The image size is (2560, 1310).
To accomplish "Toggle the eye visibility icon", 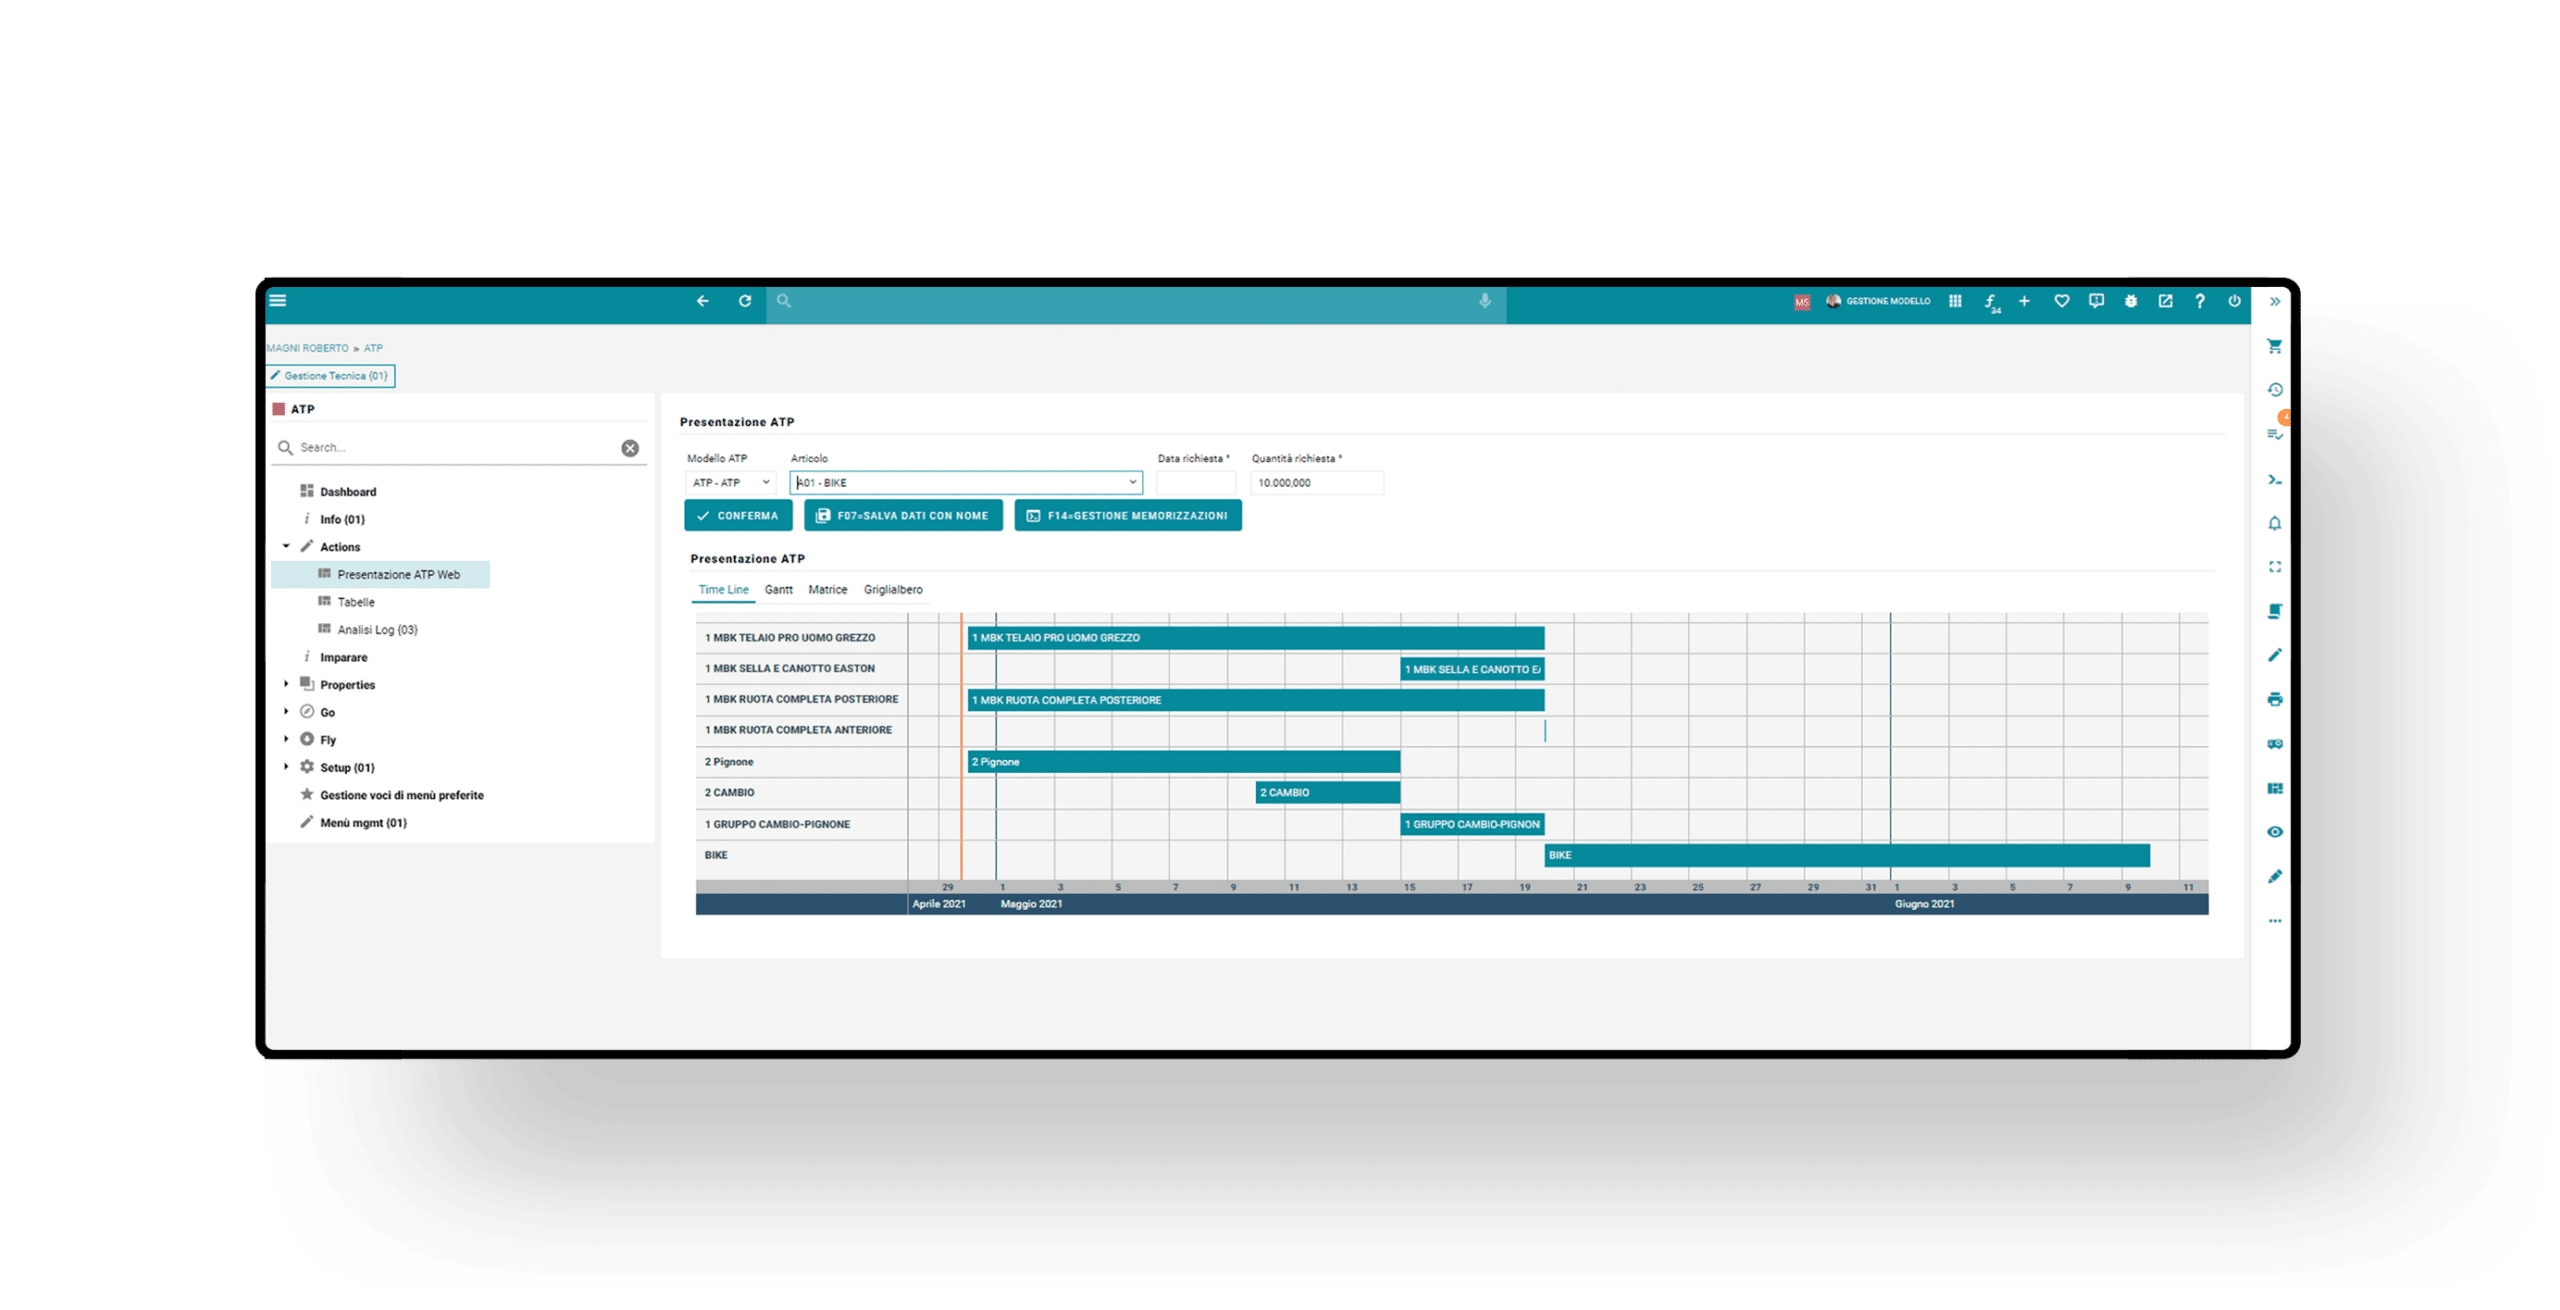I will [x=2274, y=832].
